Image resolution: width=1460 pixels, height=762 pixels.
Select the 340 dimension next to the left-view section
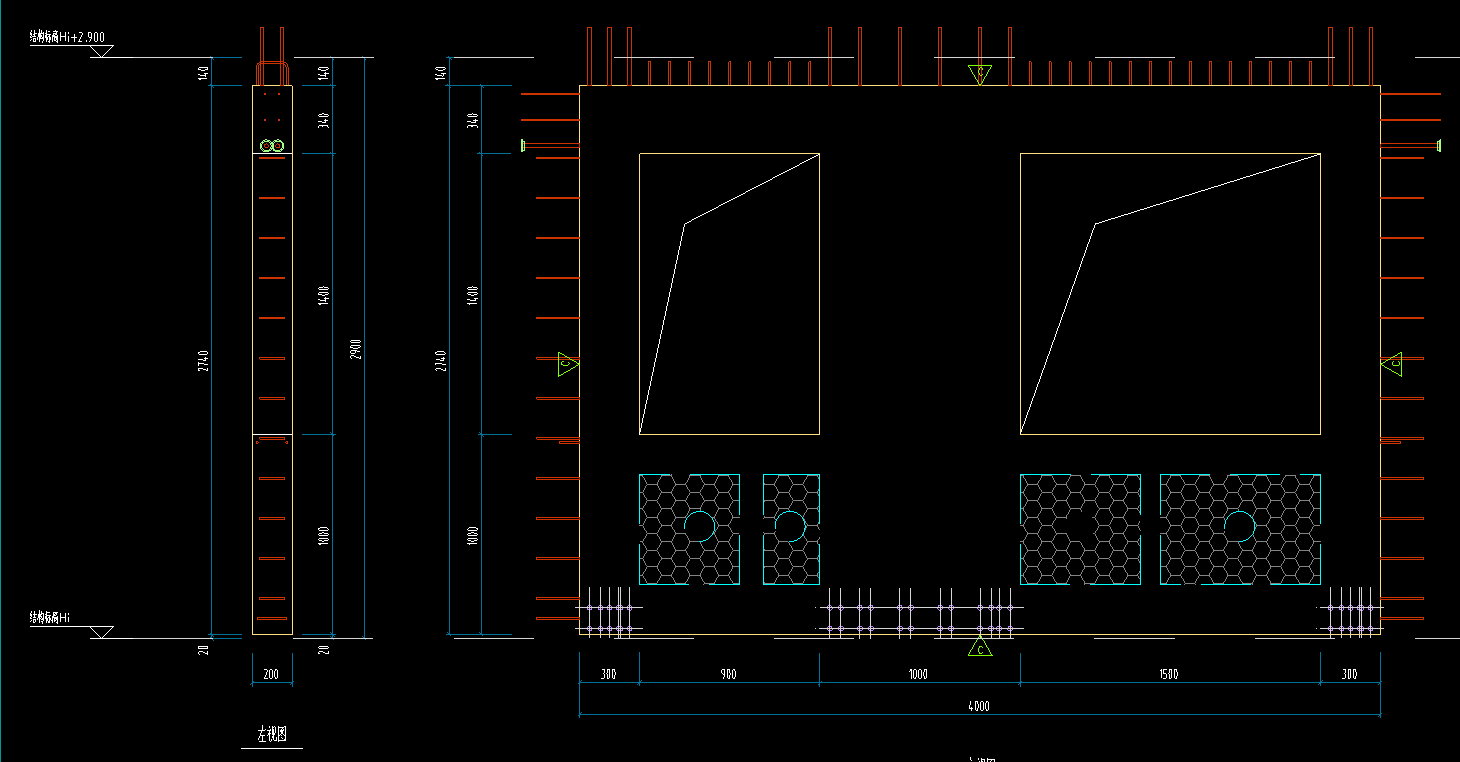(324, 120)
